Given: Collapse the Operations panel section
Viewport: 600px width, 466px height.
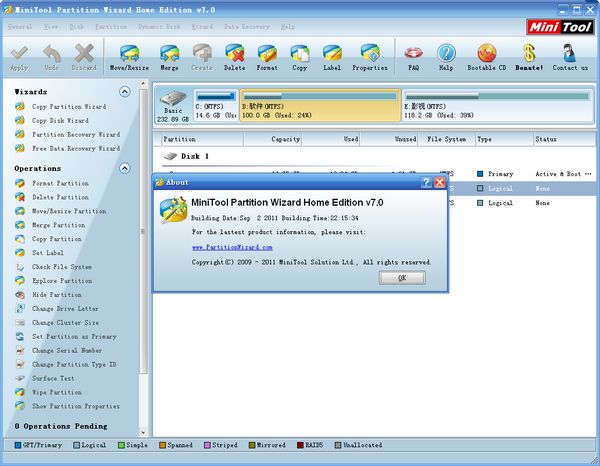Looking at the screenshot, I should tap(125, 168).
